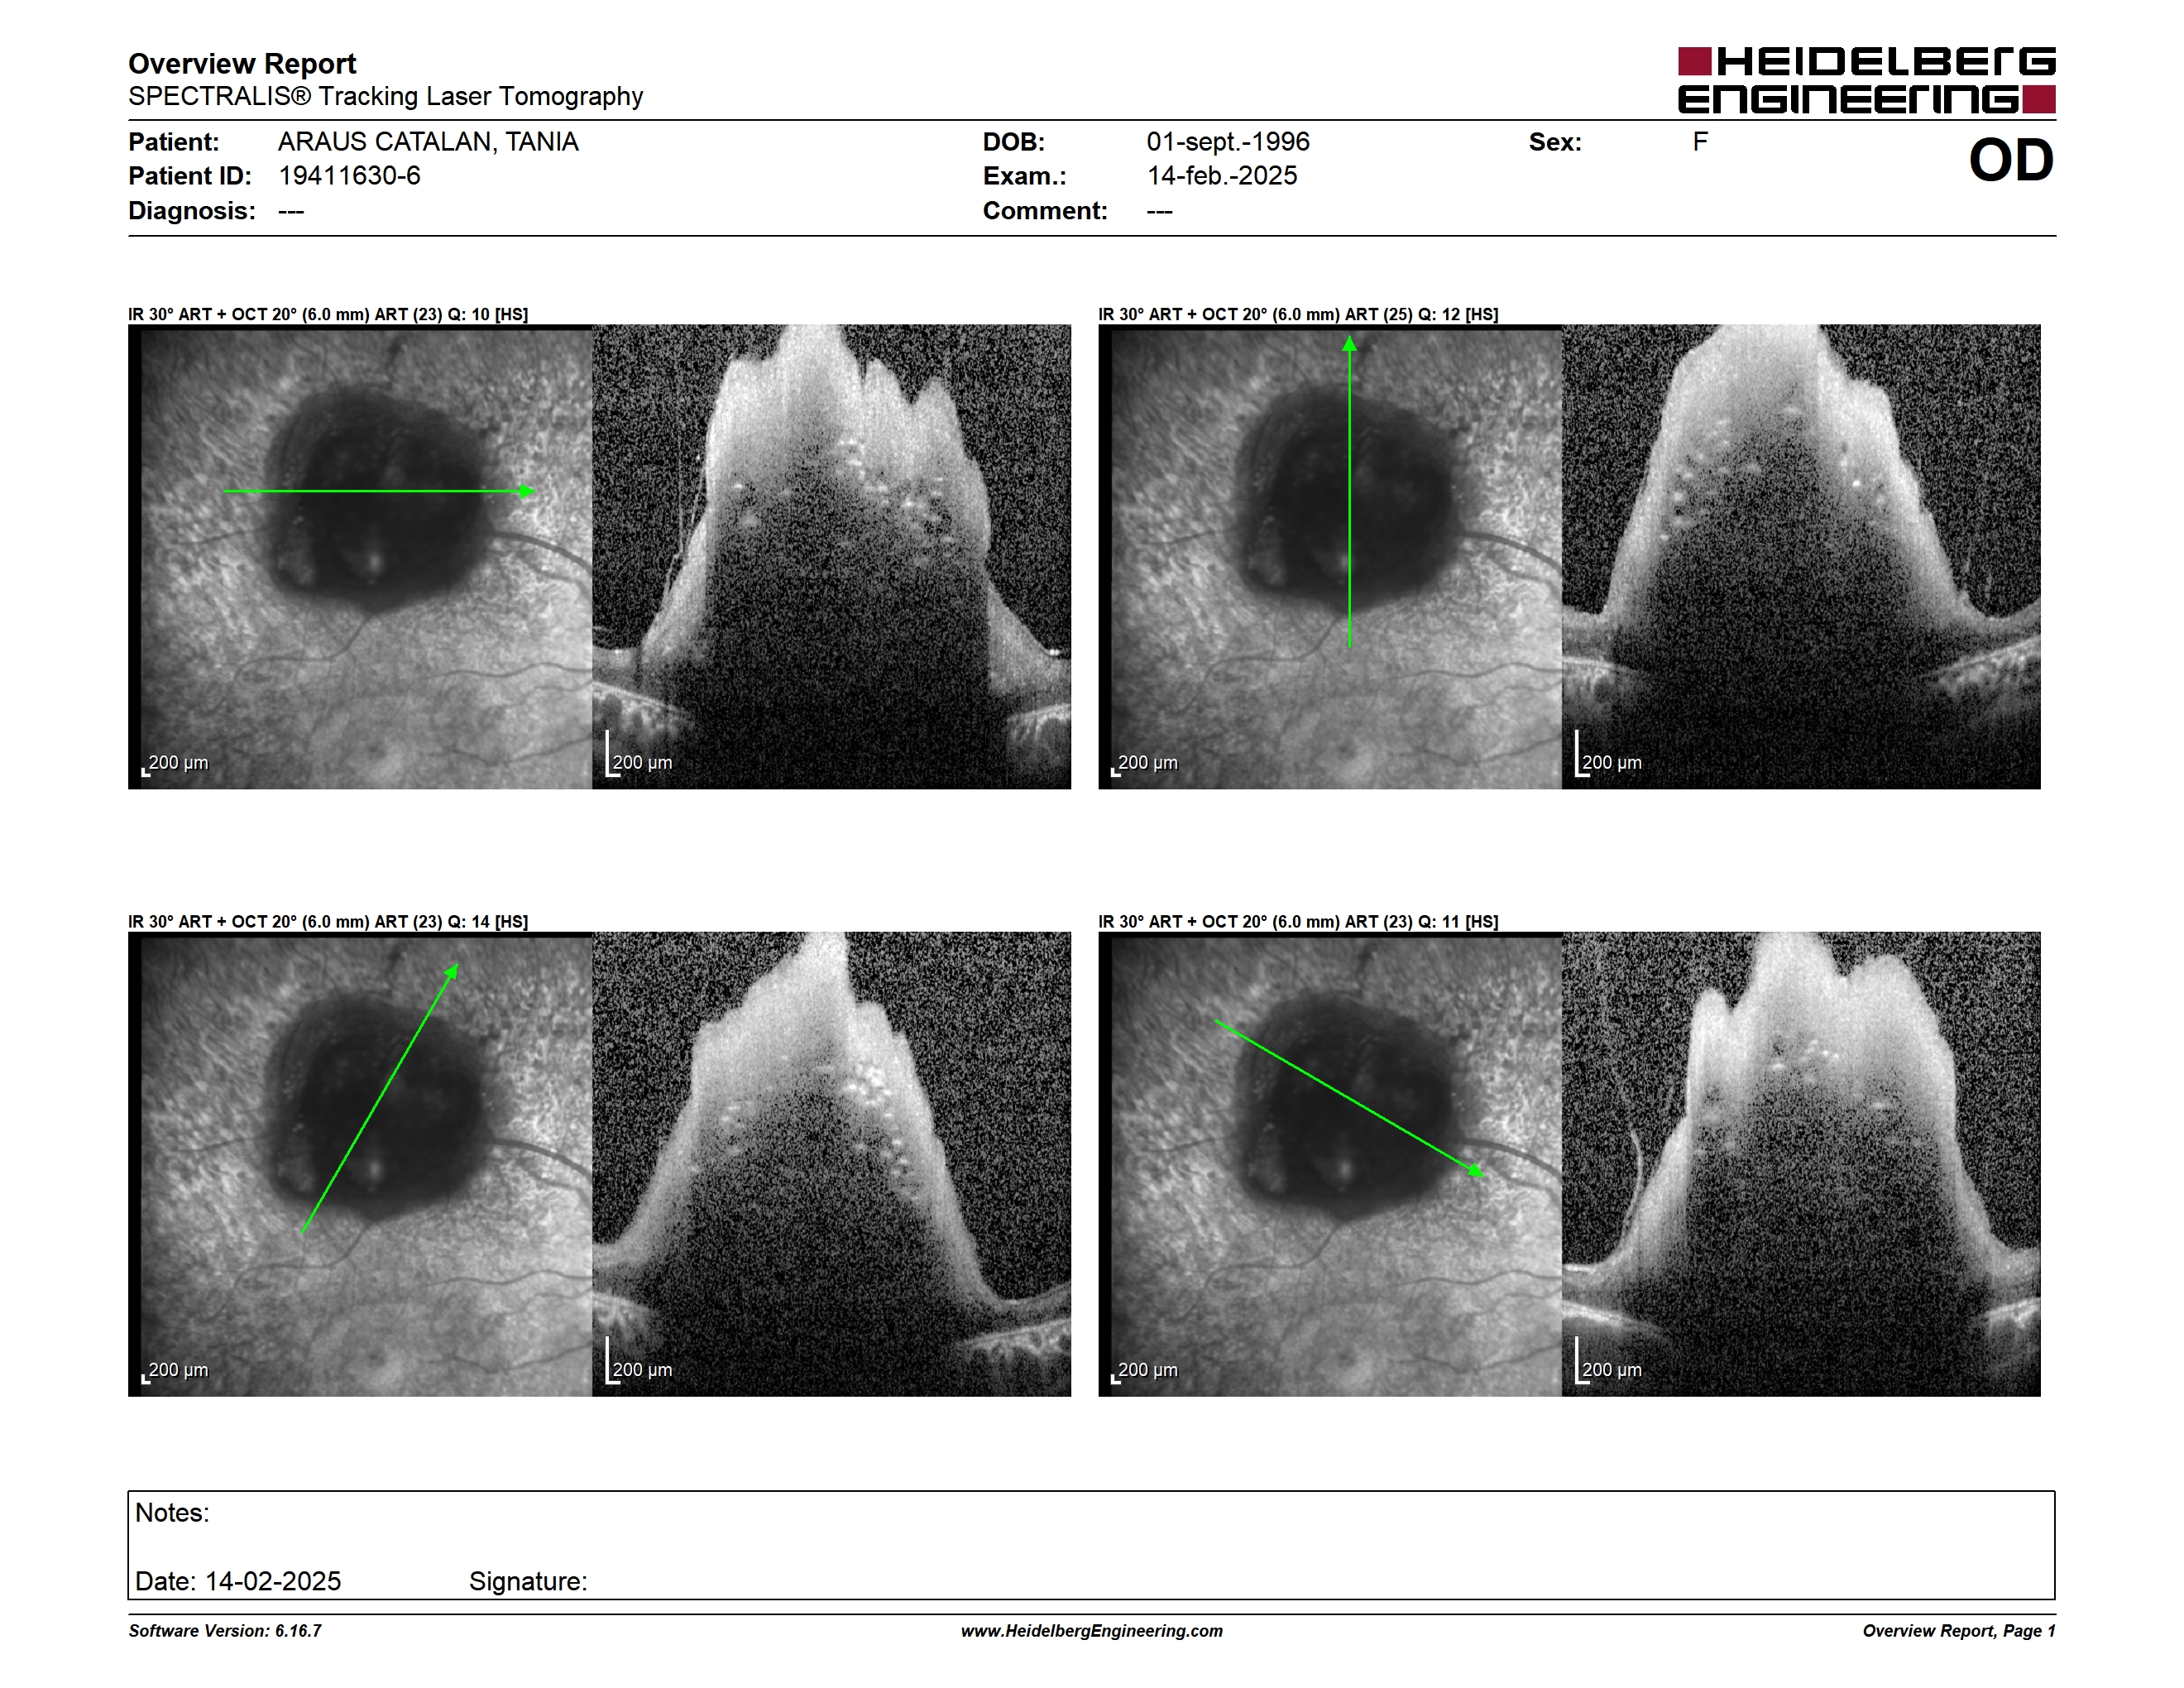Click the Diagnosis label
Image resolution: width=2184 pixels, height=1688 pixels.
pyautogui.click(x=191, y=211)
